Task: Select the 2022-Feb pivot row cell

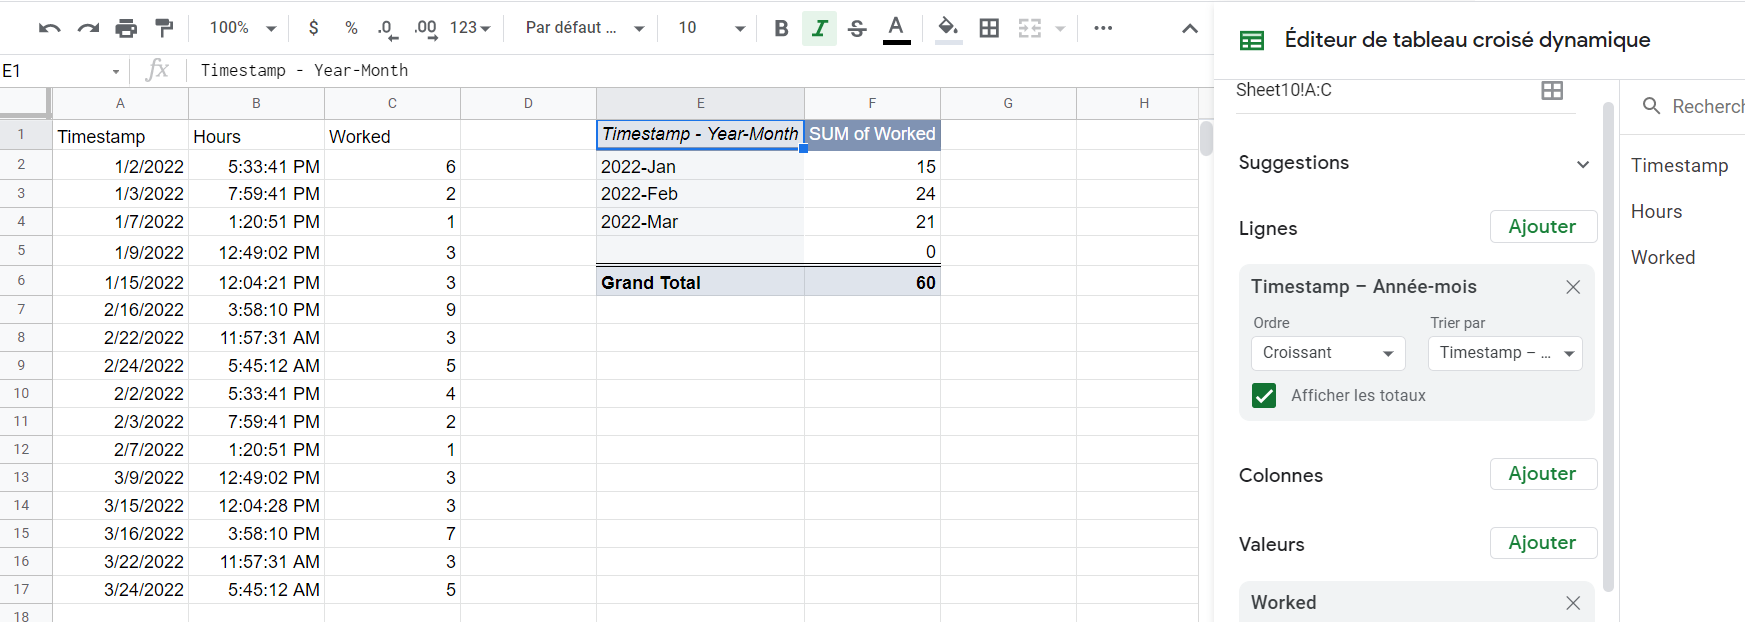Action: click(700, 194)
